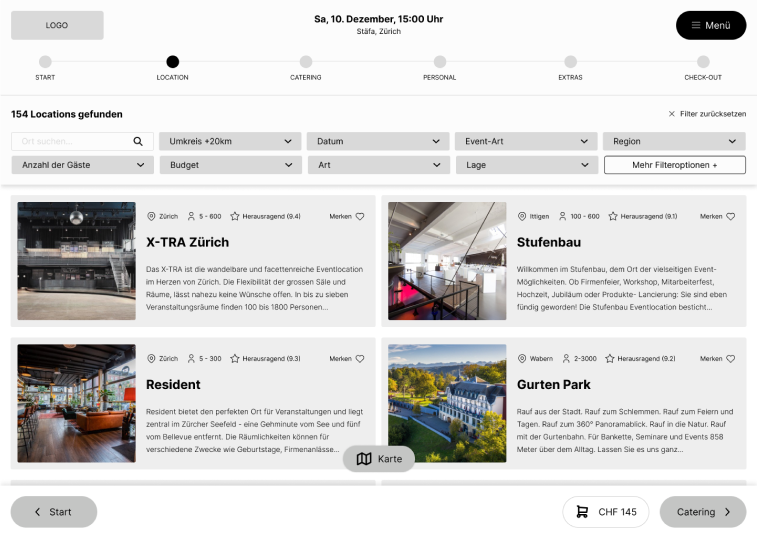Toggle Merken heart for X-TRA Zürich

point(360,216)
